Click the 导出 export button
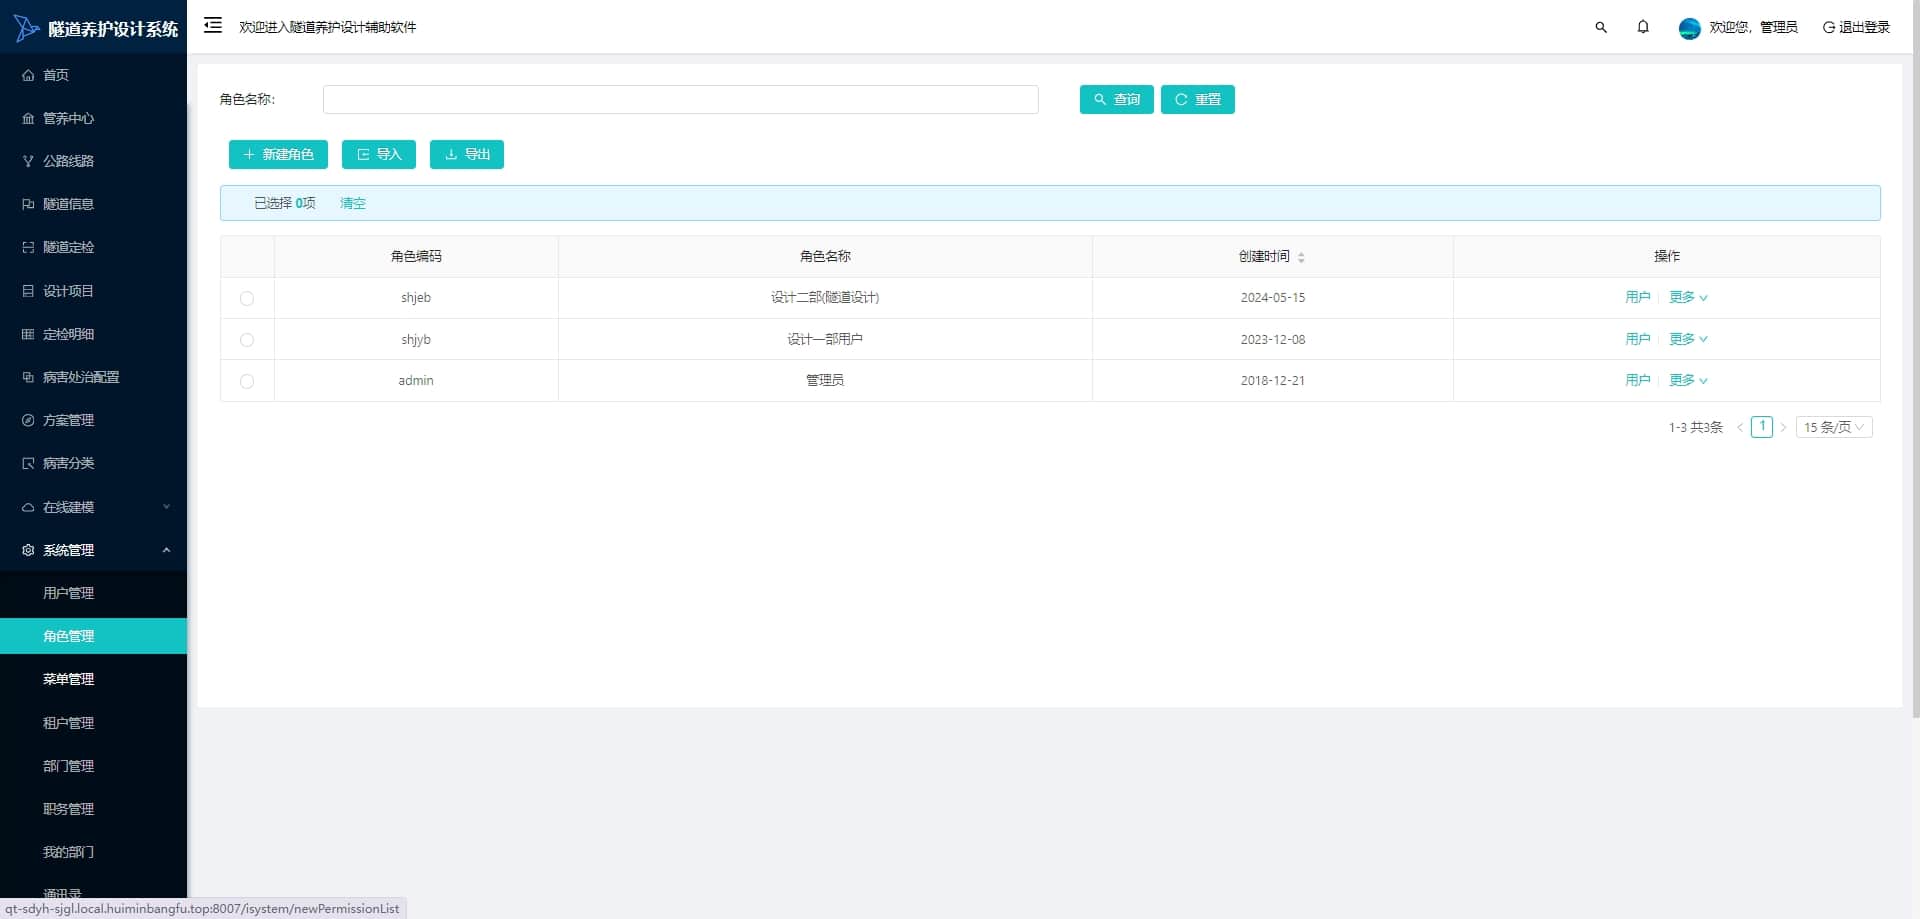 coord(467,154)
